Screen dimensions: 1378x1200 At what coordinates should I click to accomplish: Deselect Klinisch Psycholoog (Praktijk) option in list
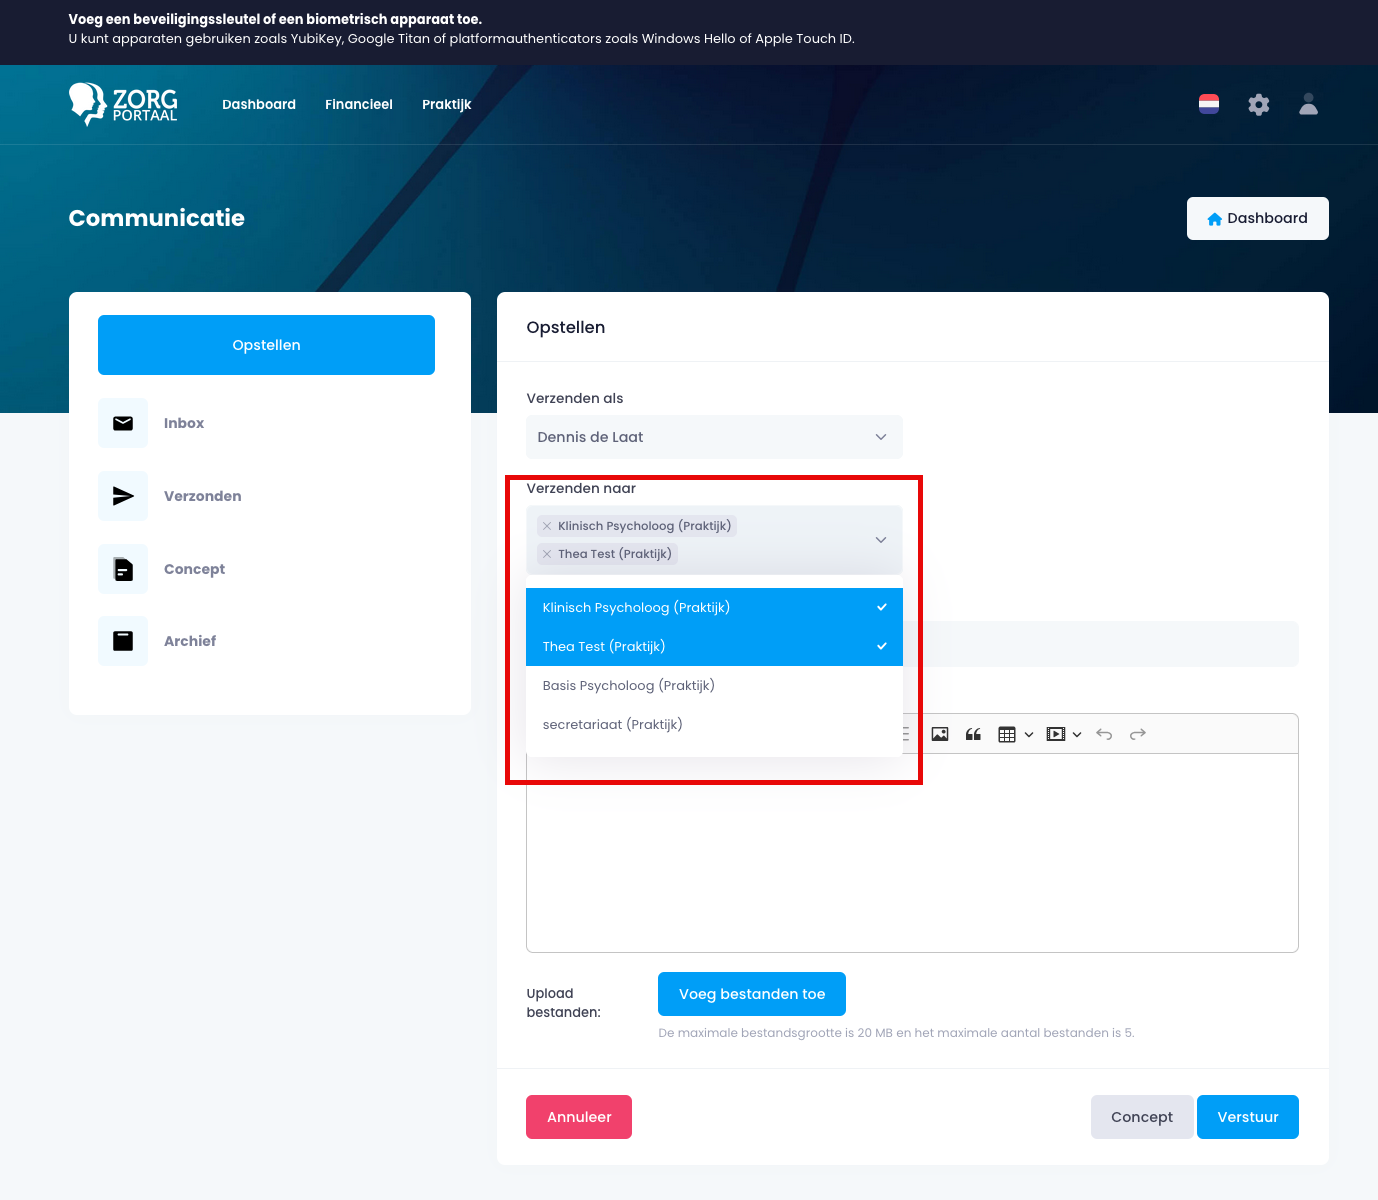[714, 607]
